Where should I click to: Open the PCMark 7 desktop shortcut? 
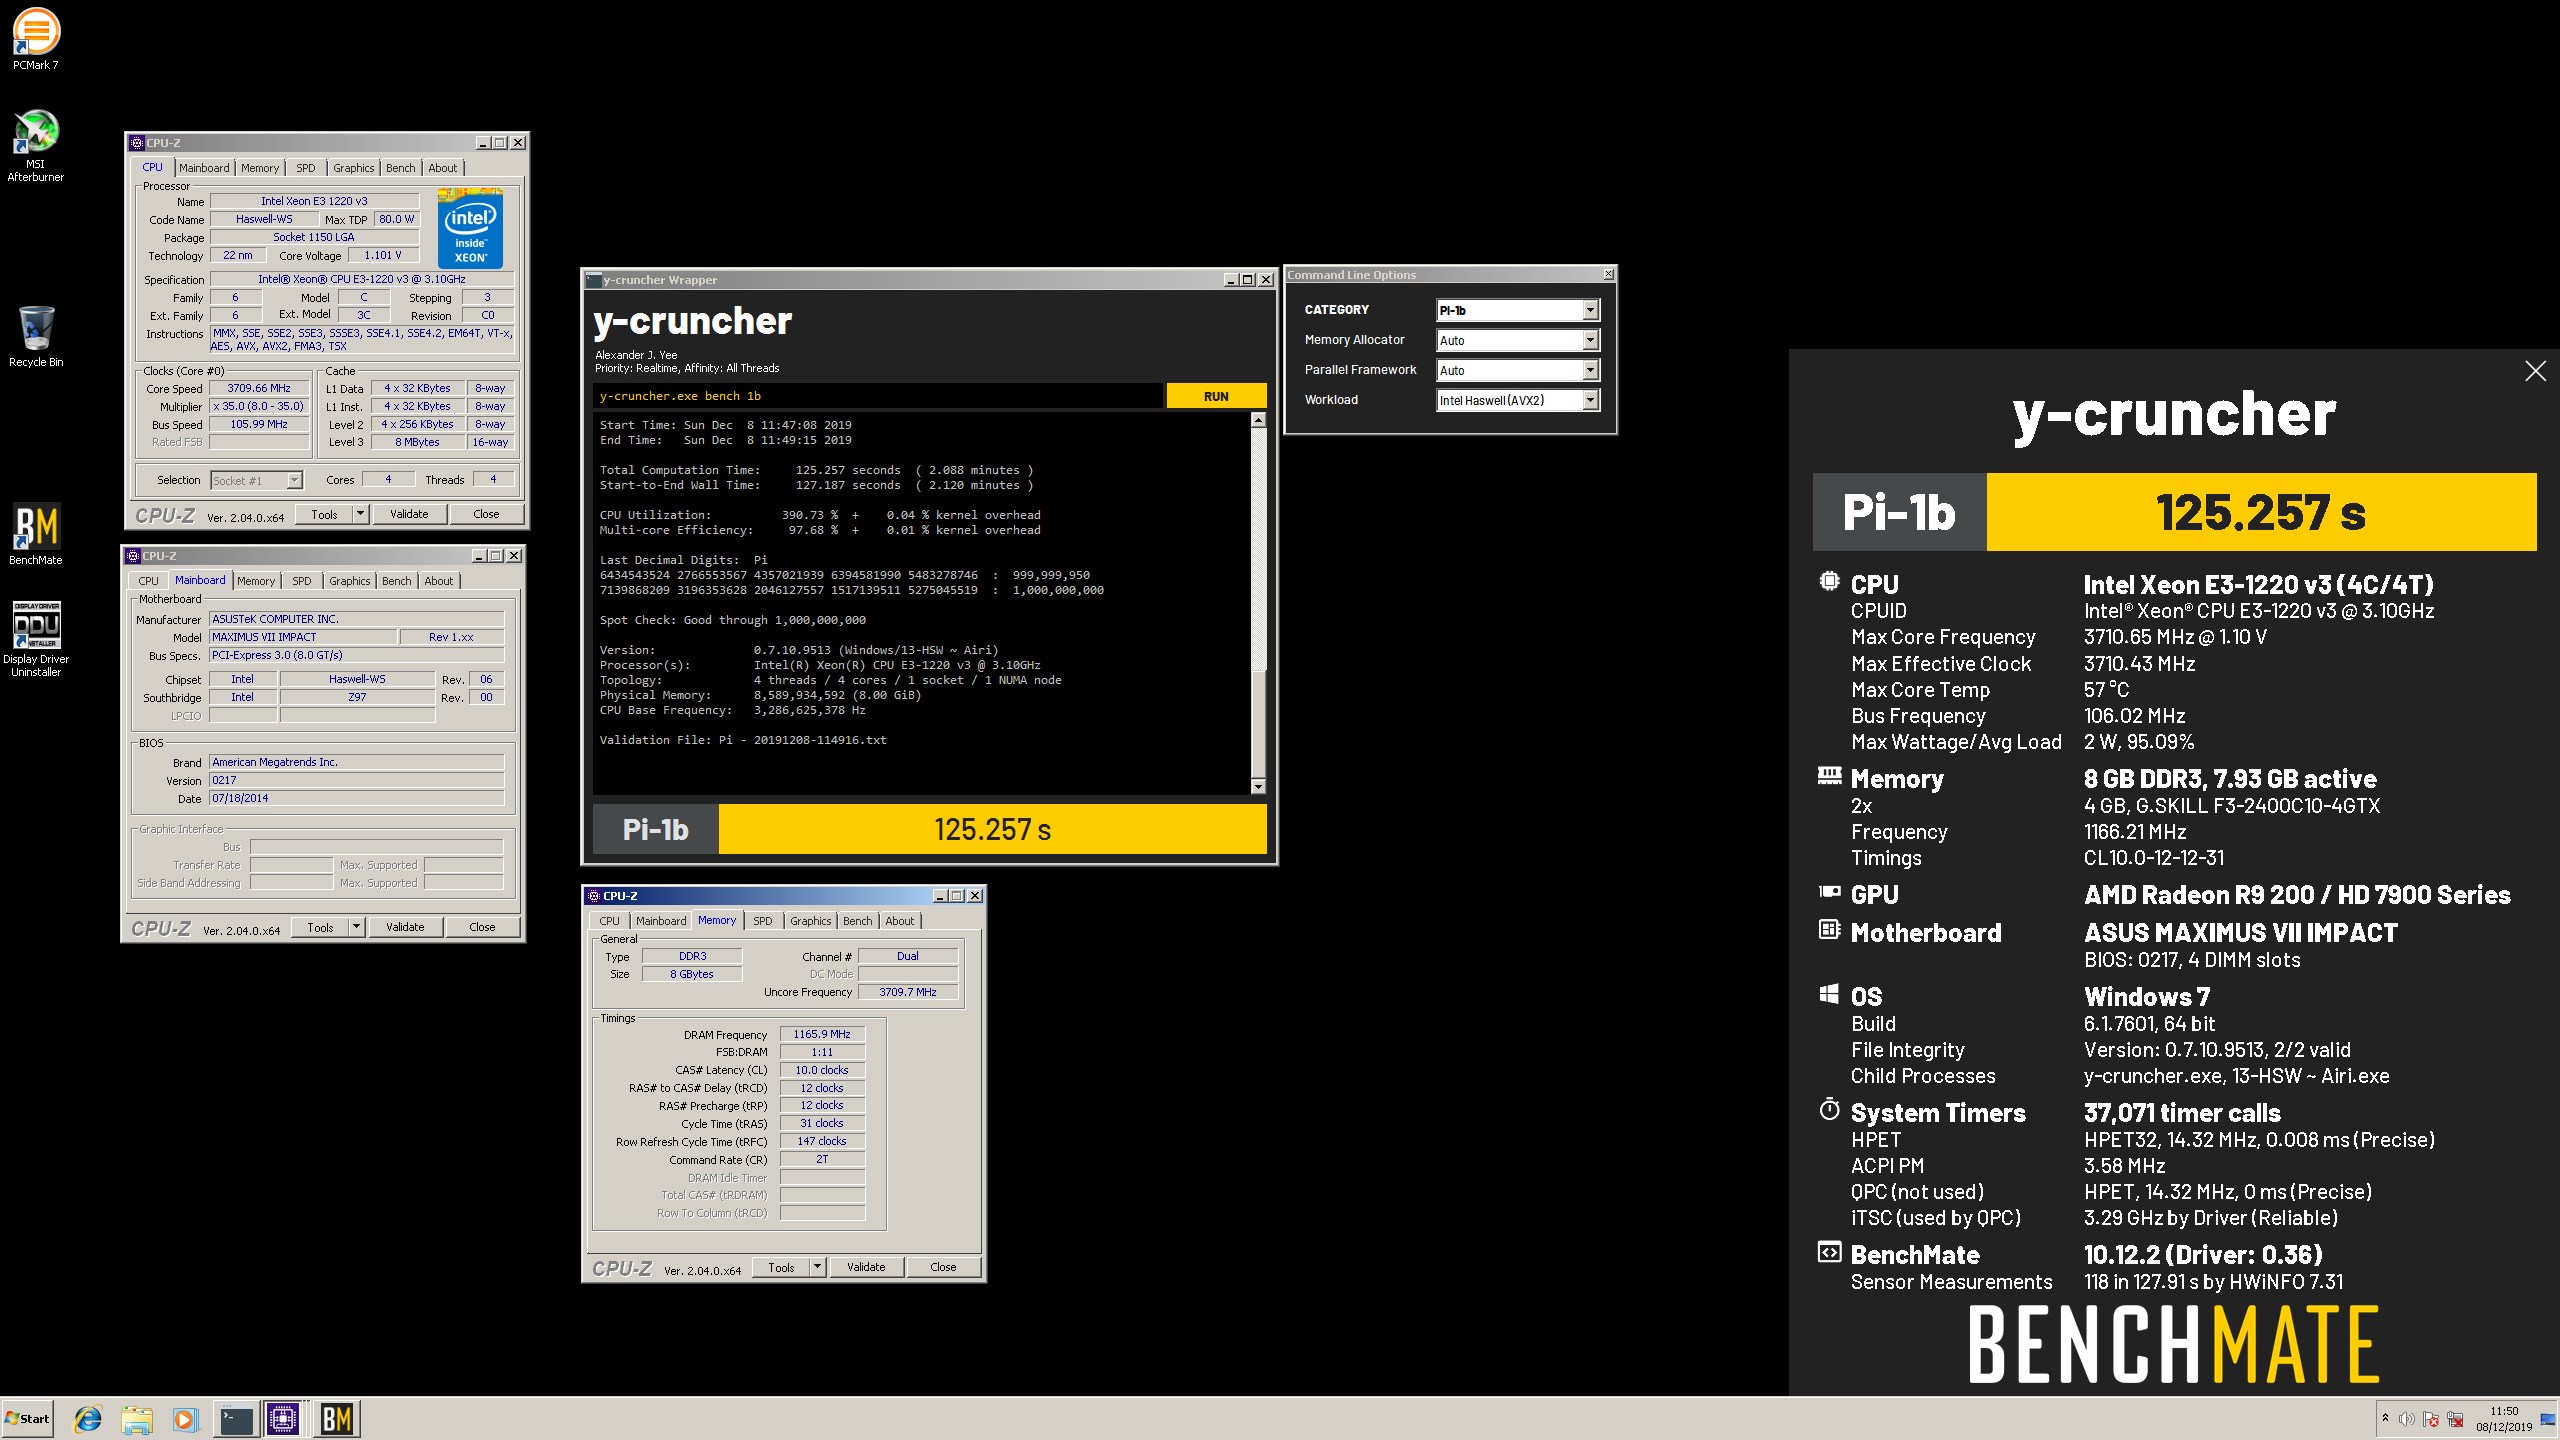pos(35,38)
